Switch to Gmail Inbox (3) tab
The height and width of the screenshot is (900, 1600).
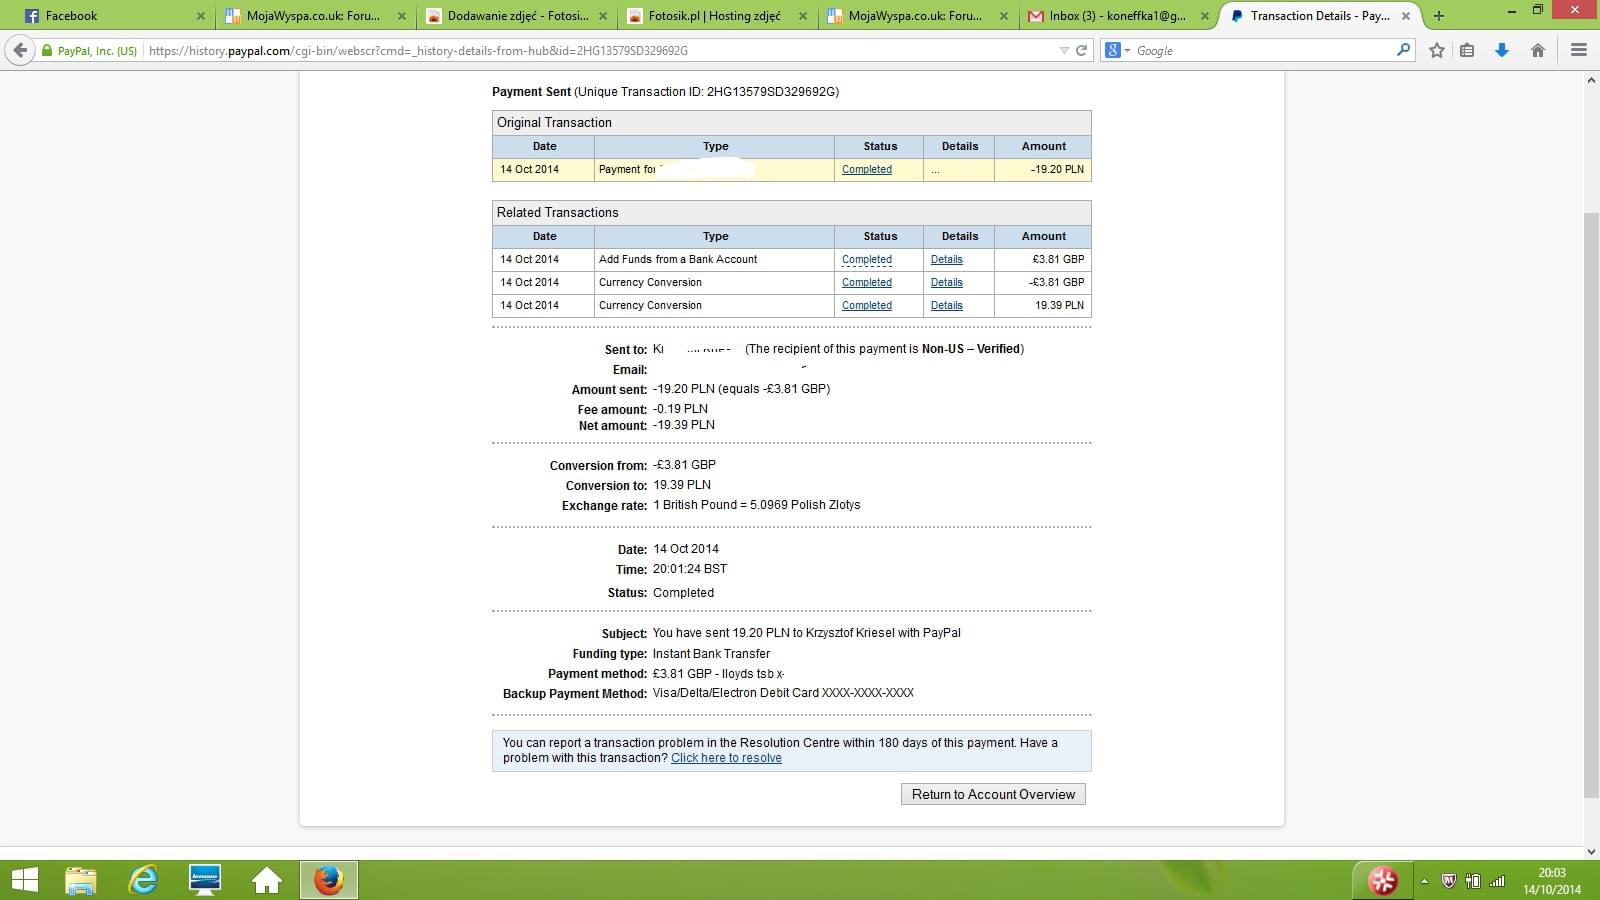(x=1116, y=16)
